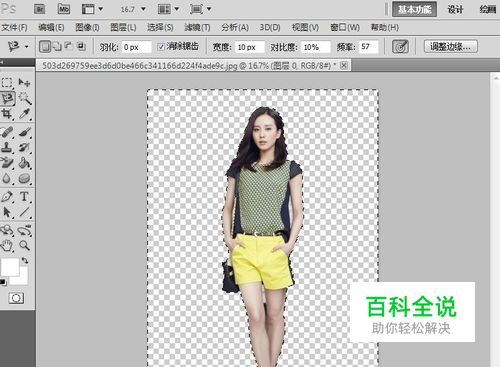
Task: Select the Type tool
Action: pyautogui.click(x=24, y=196)
